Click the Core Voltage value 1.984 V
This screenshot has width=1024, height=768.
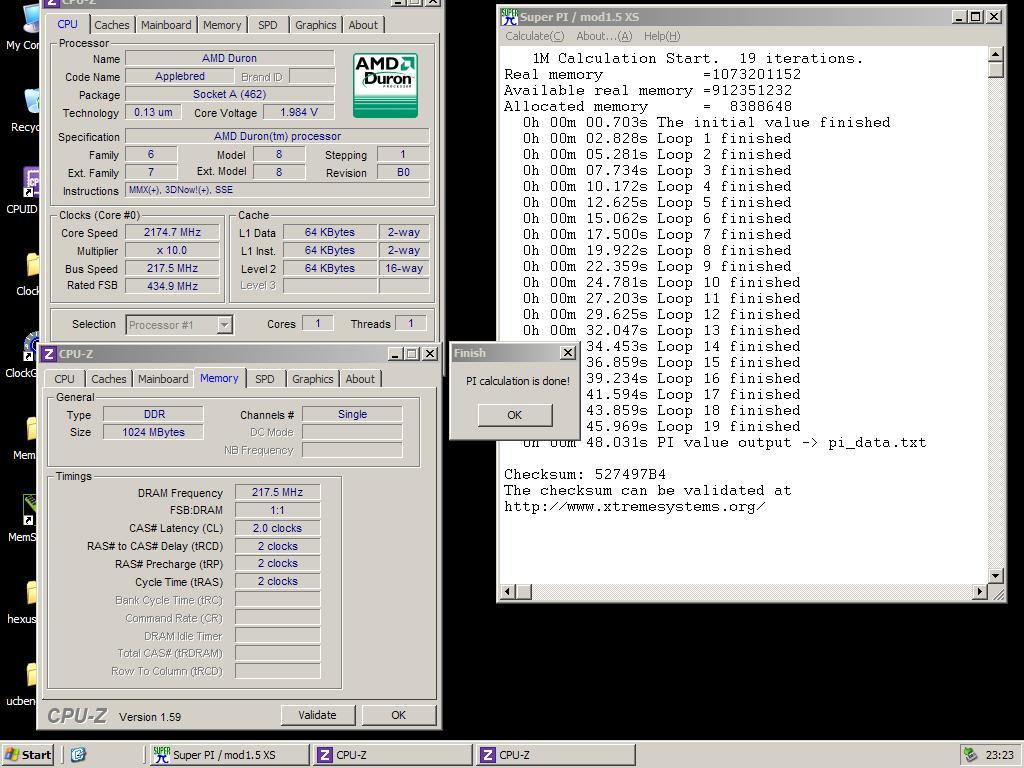click(x=298, y=112)
